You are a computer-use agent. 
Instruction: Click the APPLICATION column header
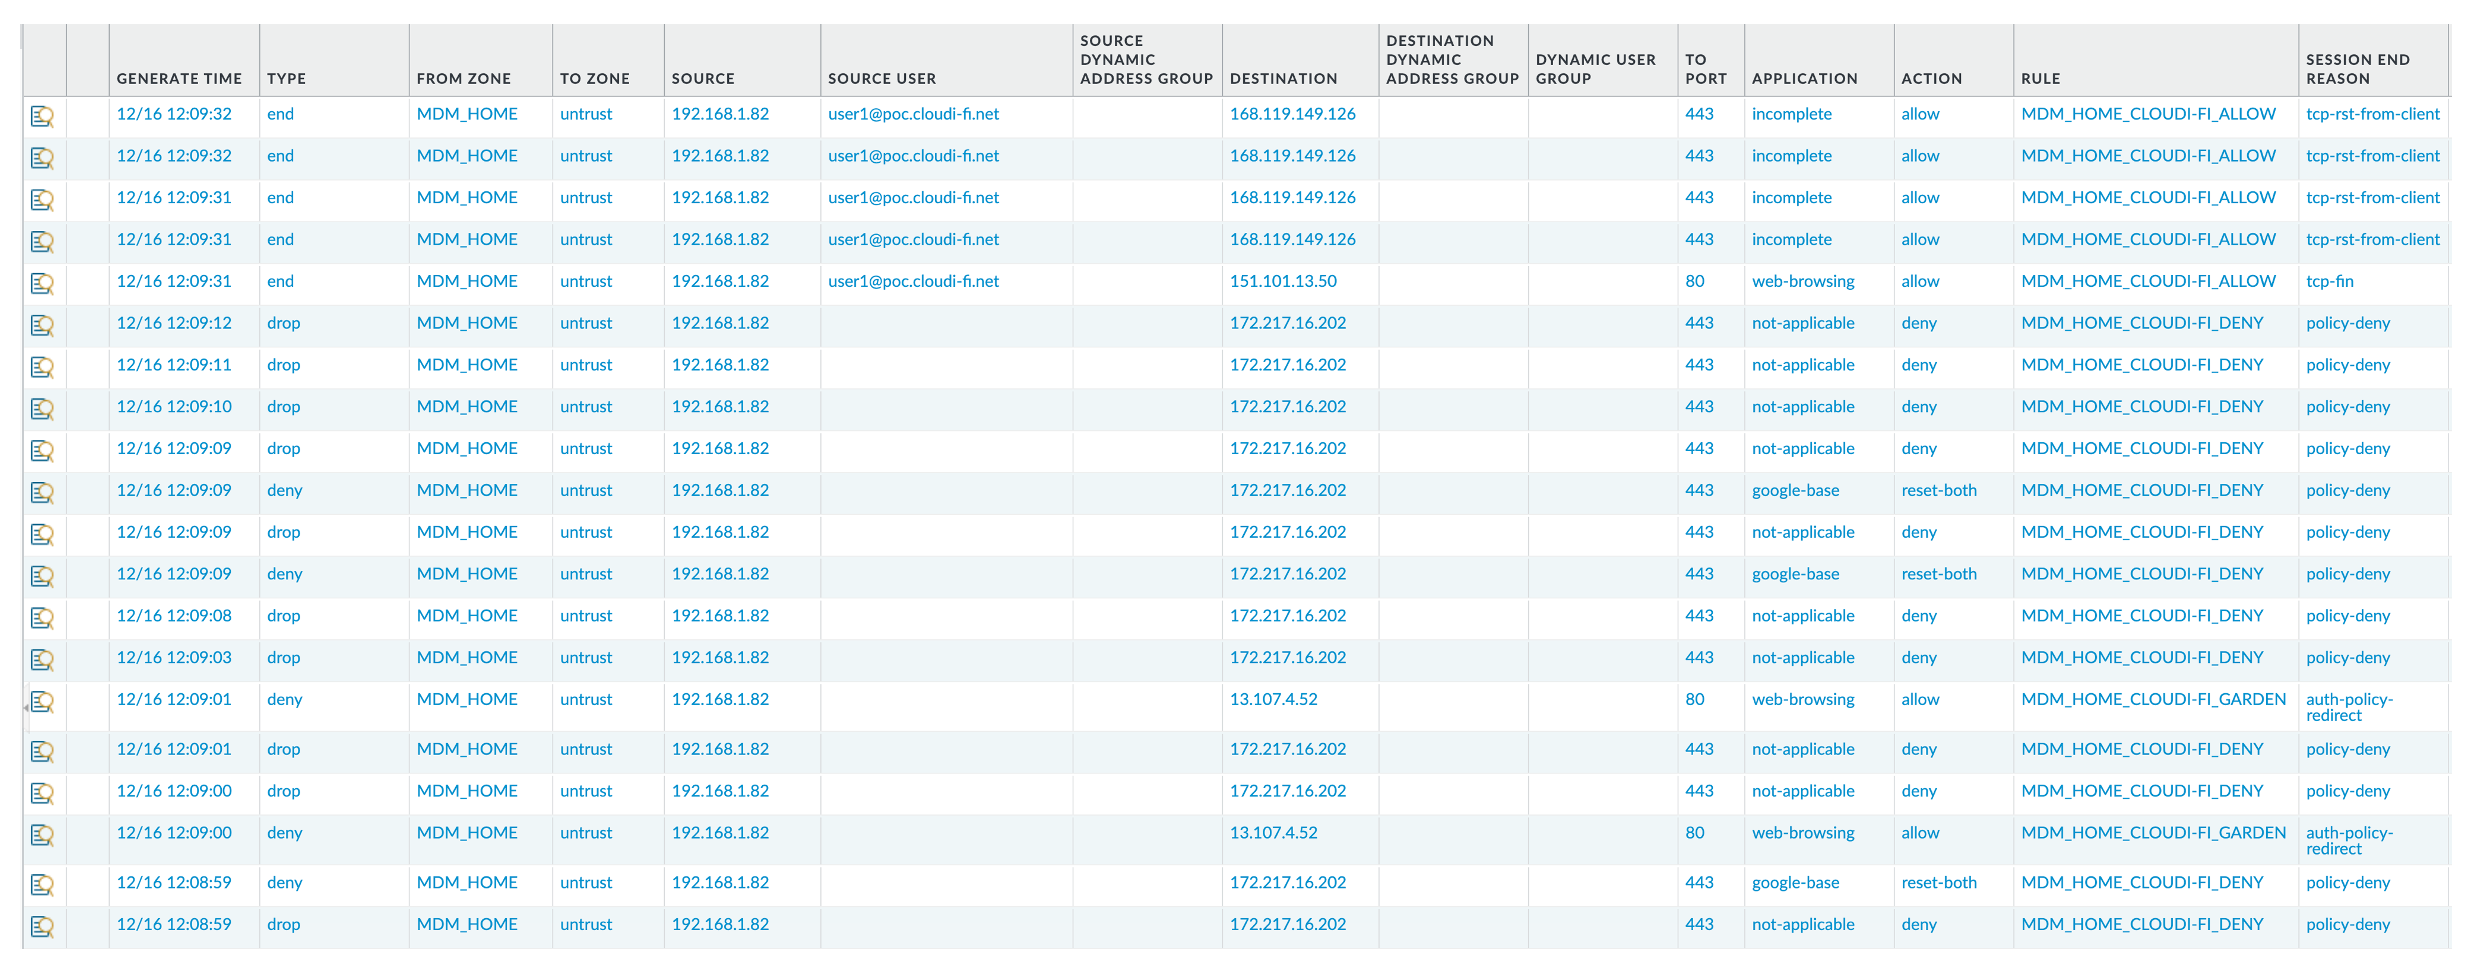click(x=1804, y=78)
